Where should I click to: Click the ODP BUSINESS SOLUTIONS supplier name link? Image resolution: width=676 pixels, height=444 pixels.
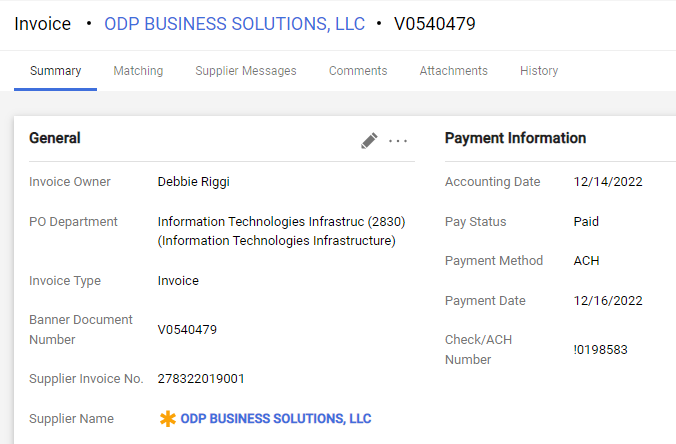pyautogui.click(x=276, y=419)
